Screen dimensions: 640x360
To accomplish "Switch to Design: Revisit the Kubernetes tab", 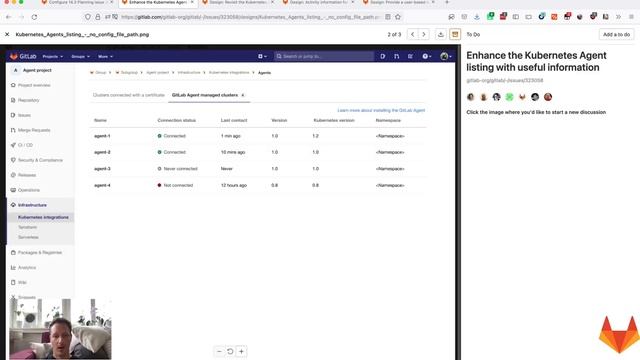I will click(x=239, y=2).
